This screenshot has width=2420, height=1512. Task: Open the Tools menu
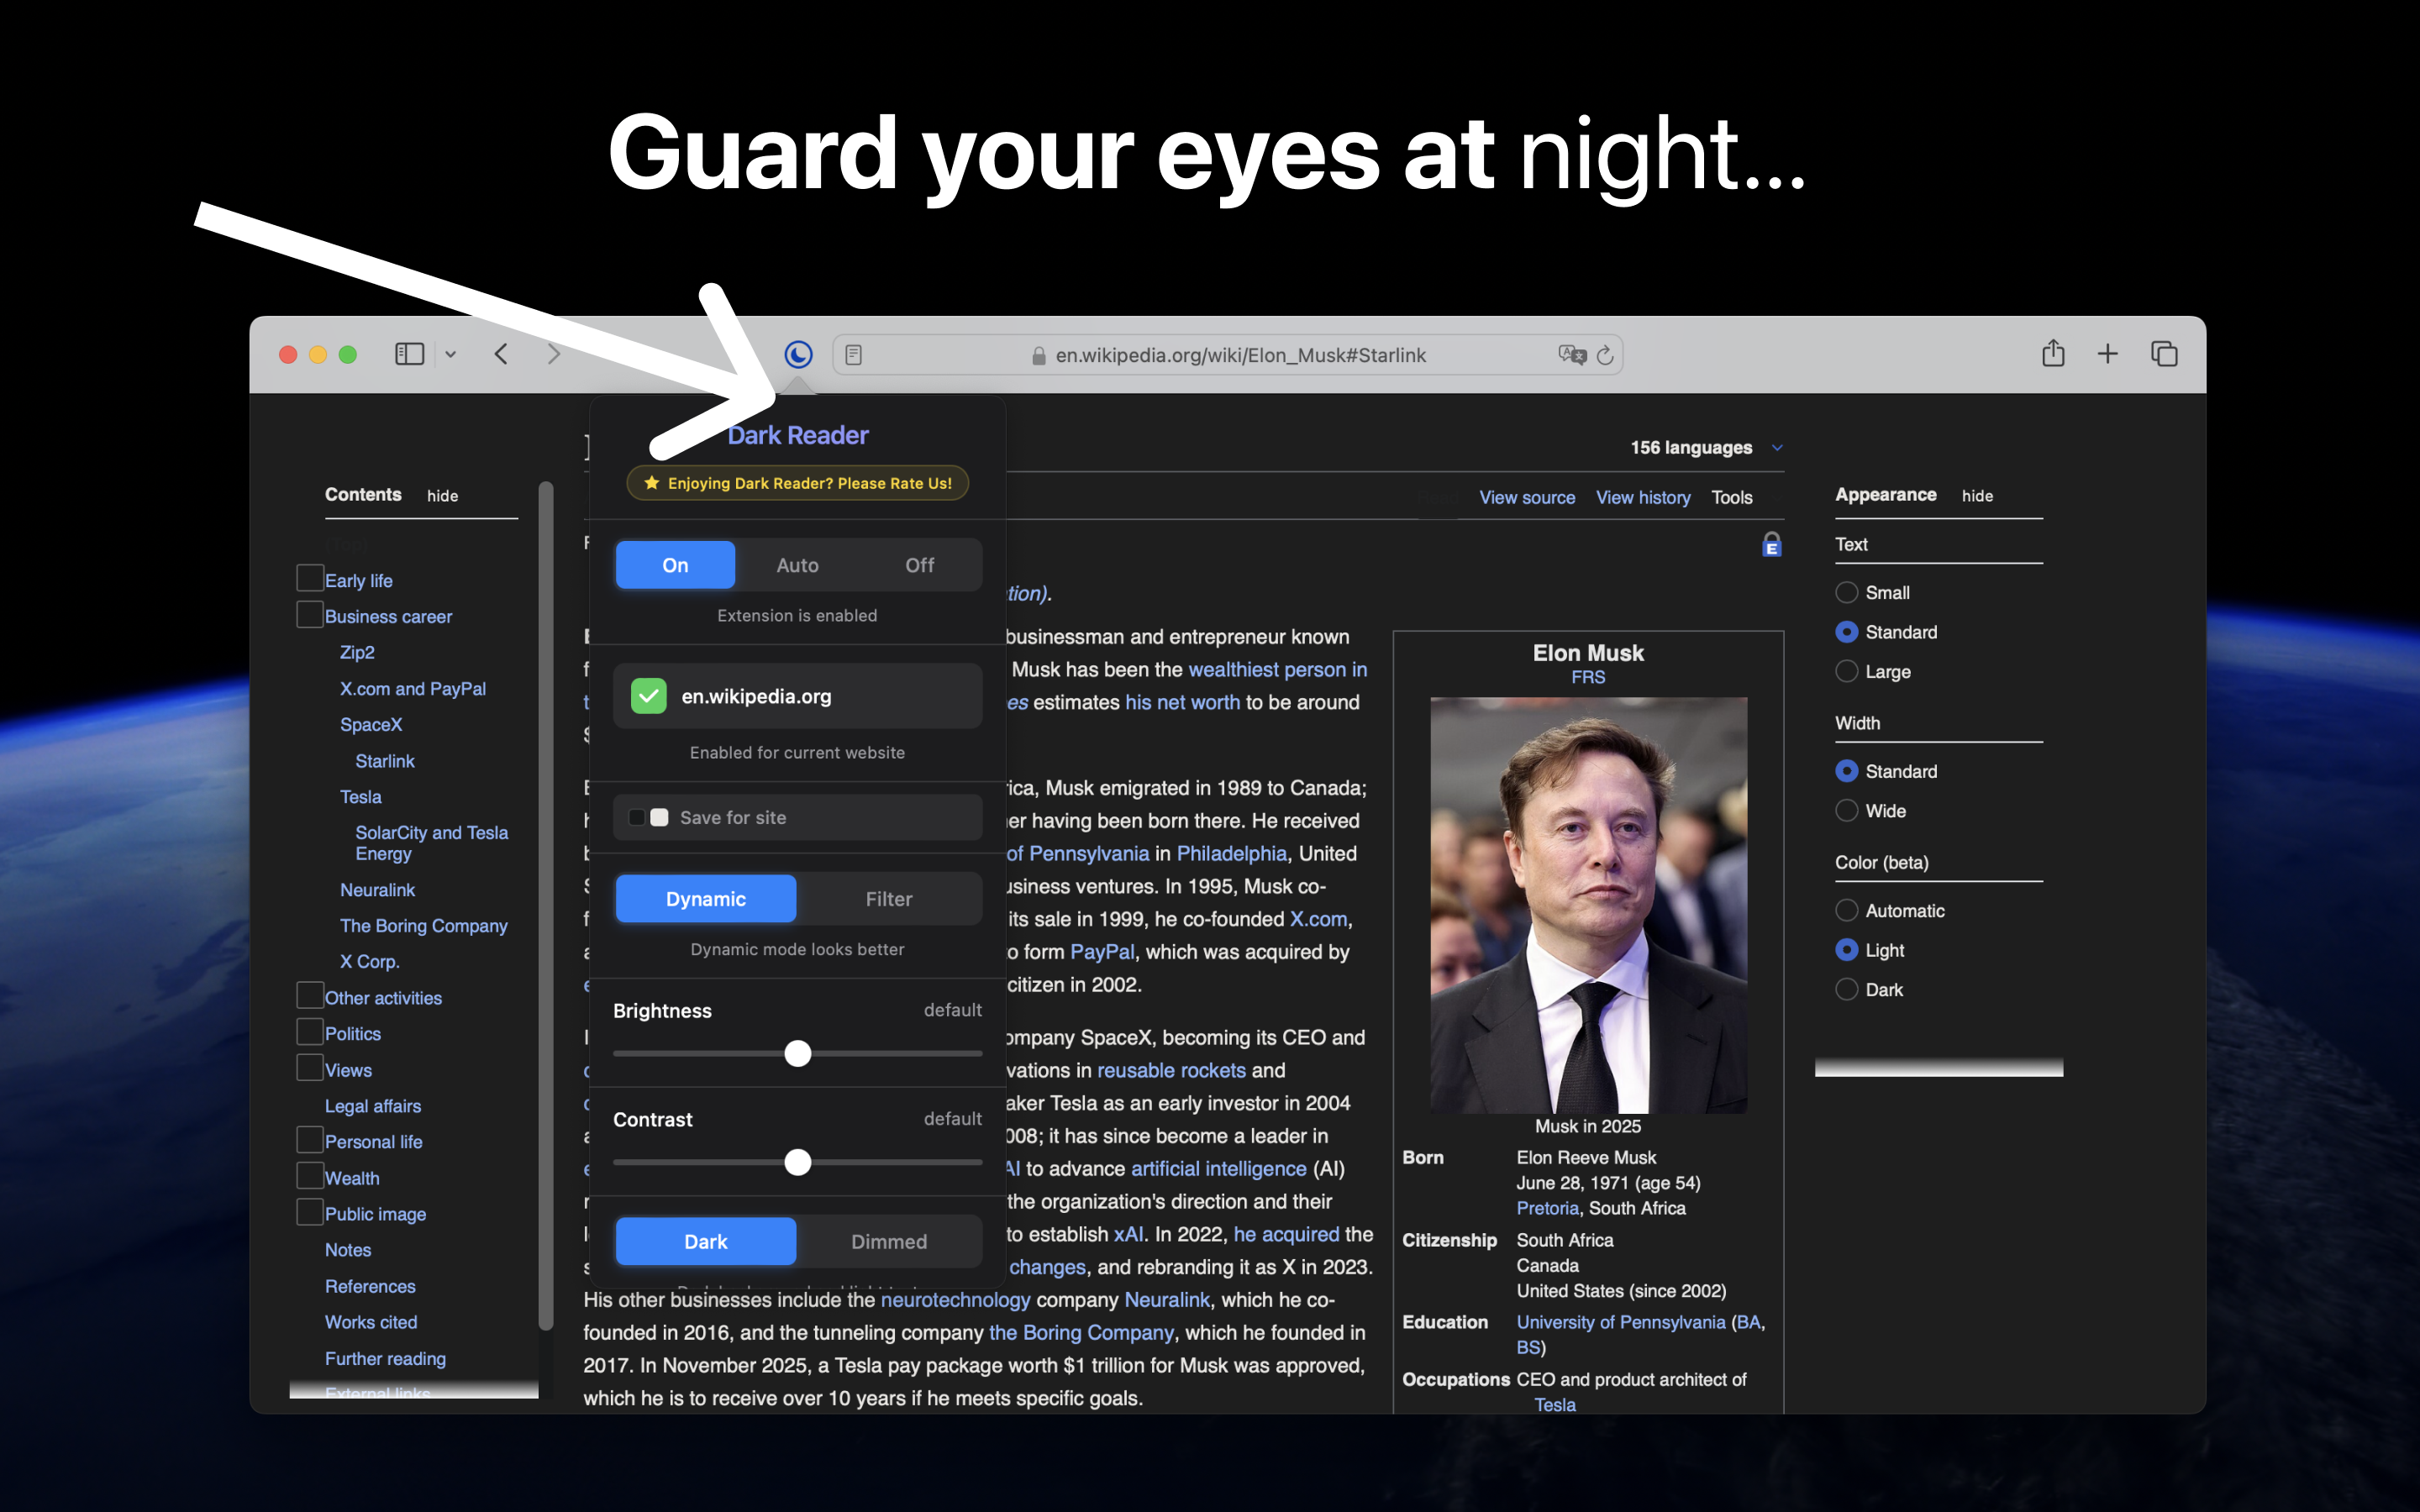coord(1731,497)
